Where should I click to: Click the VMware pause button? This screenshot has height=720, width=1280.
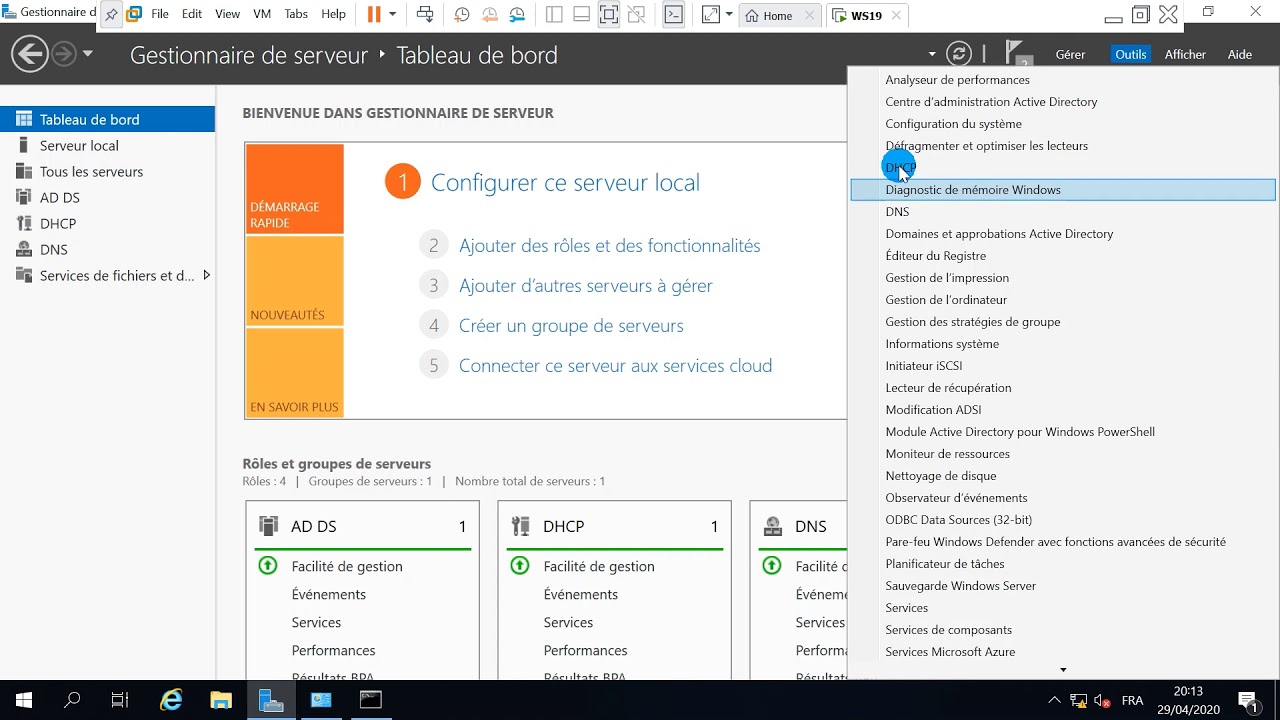(374, 15)
